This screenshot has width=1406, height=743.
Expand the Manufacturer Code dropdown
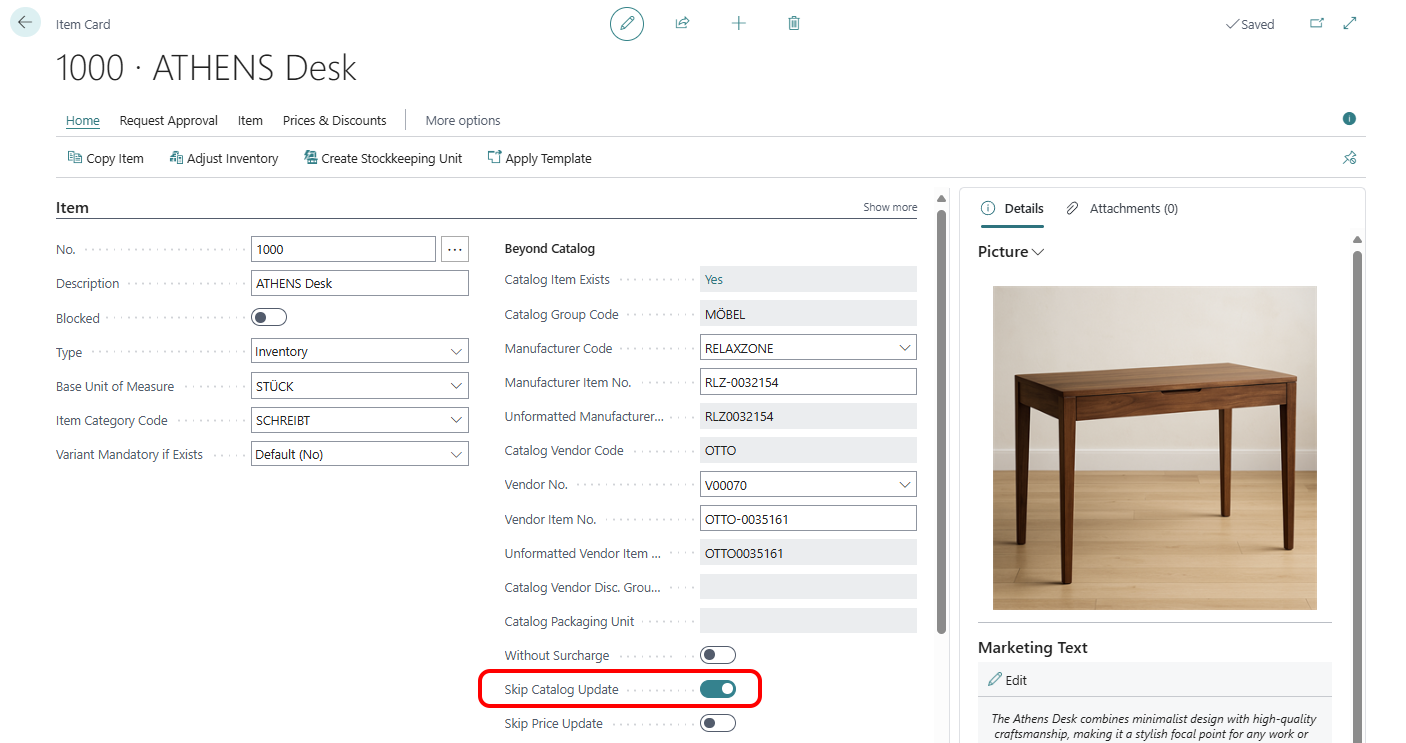point(905,348)
